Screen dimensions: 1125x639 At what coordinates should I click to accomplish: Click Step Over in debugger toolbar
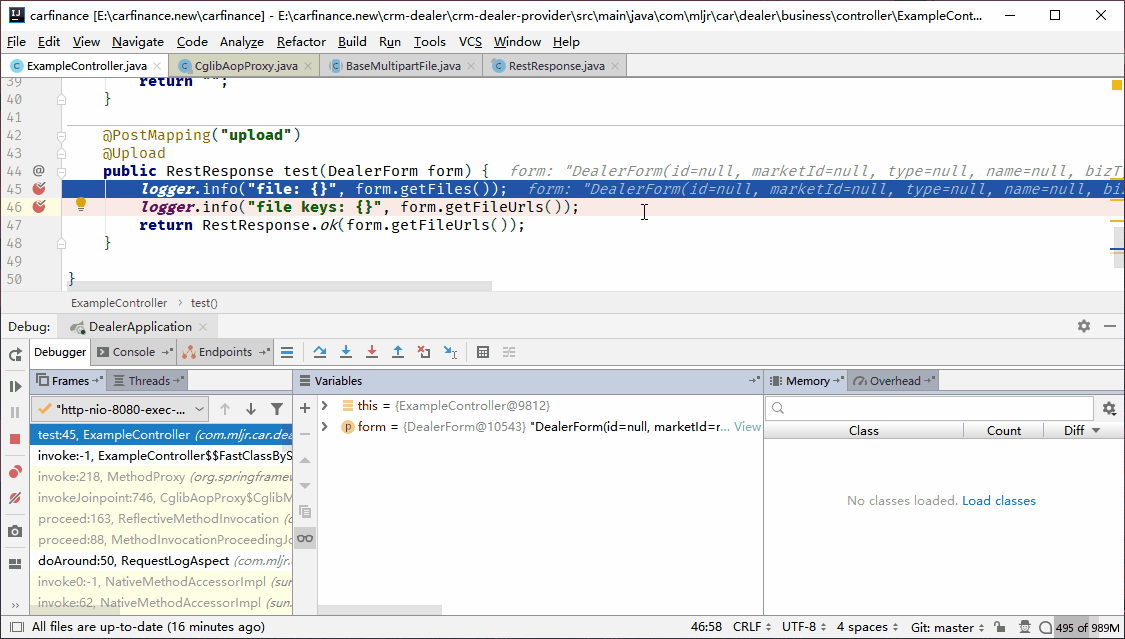pos(320,352)
